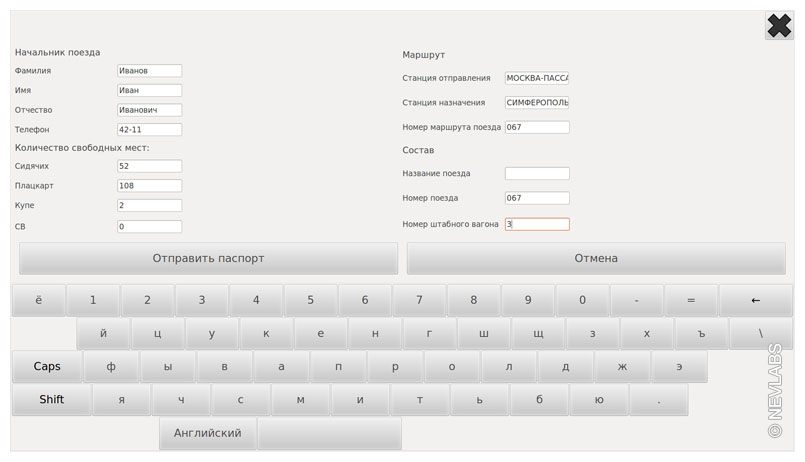Click the Отправить паспорт button

coord(208,258)
